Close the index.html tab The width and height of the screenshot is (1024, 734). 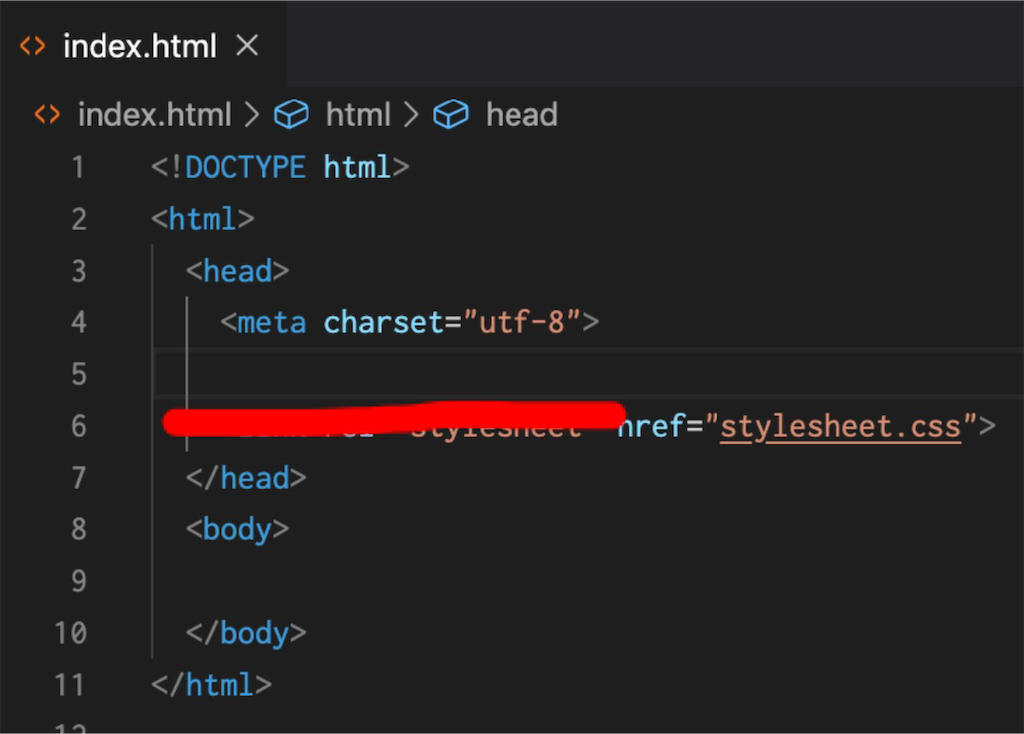click(x=247, y=46)
